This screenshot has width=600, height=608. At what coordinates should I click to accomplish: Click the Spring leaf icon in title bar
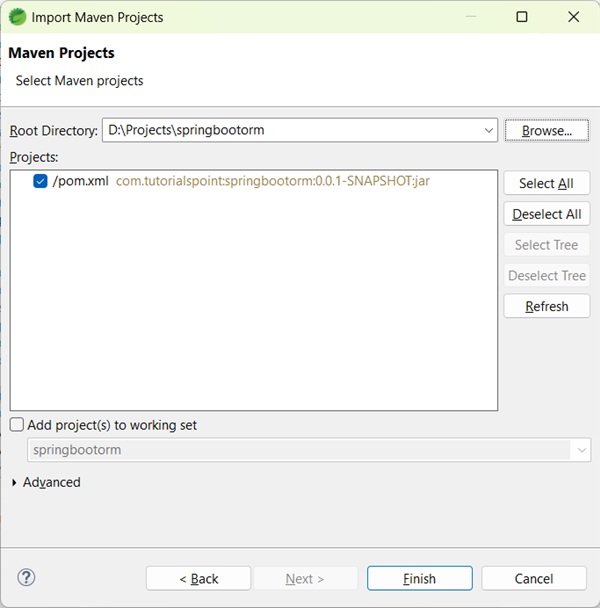[17, 17]
